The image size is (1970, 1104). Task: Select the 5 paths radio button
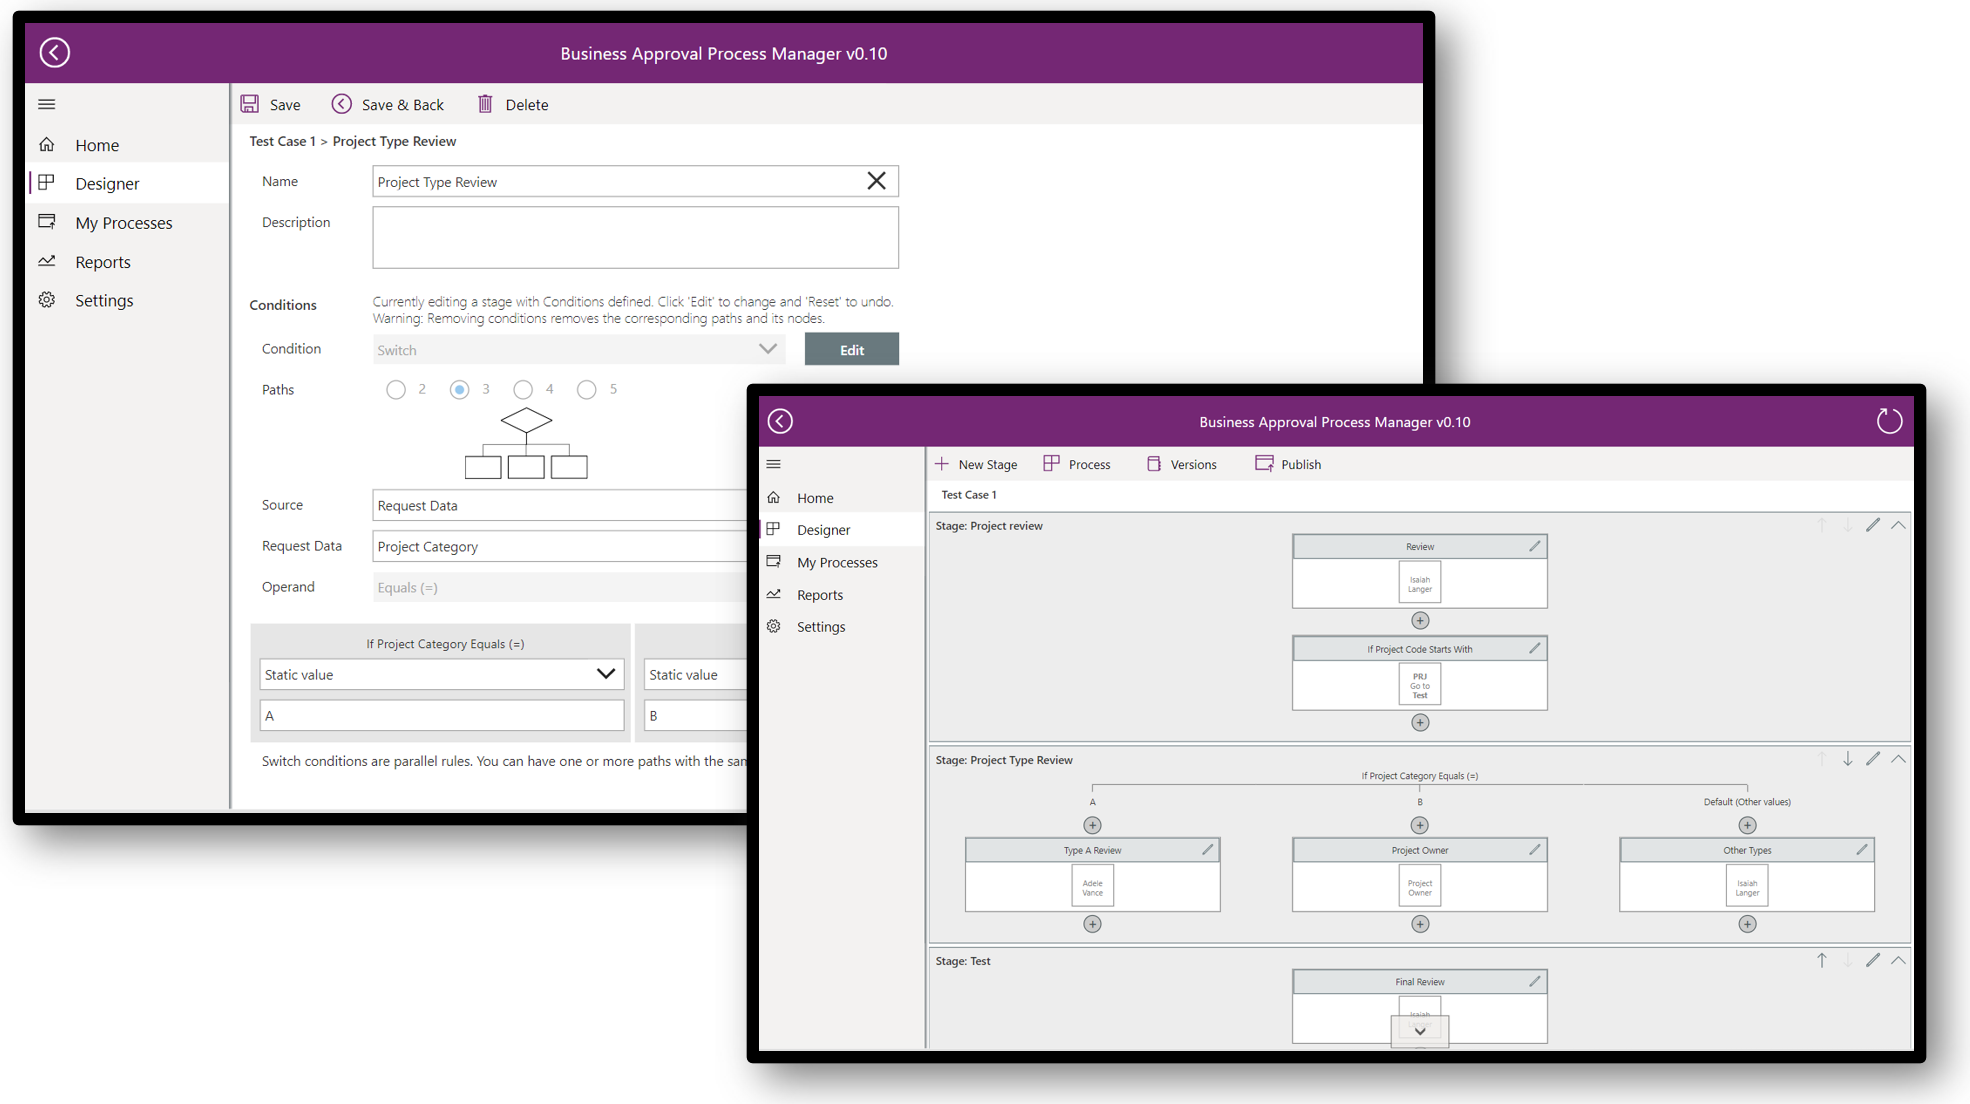coord(589,390)
